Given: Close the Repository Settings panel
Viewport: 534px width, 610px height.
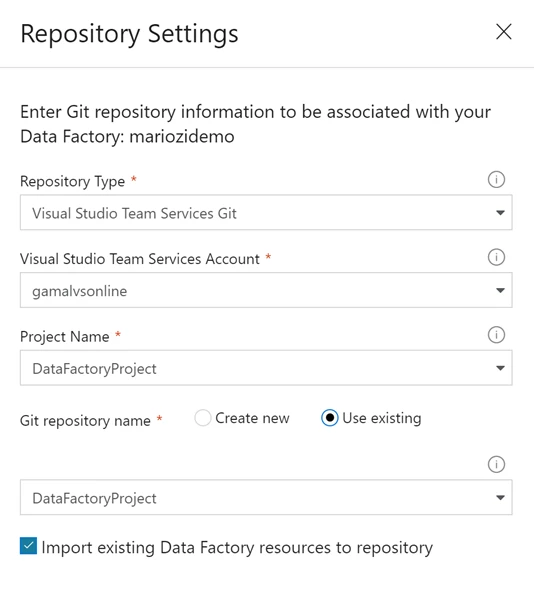Looking at the screenshot, I should point(504,32).
